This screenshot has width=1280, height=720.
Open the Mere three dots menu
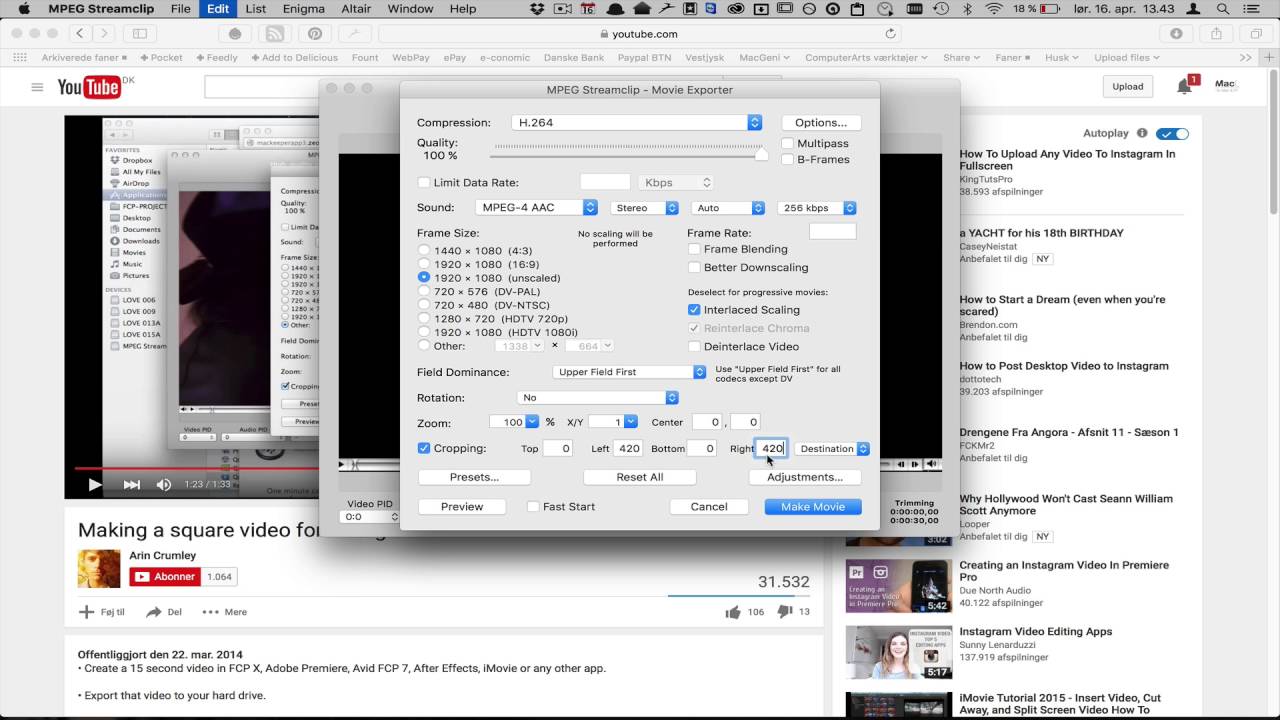tap(224, 612)
